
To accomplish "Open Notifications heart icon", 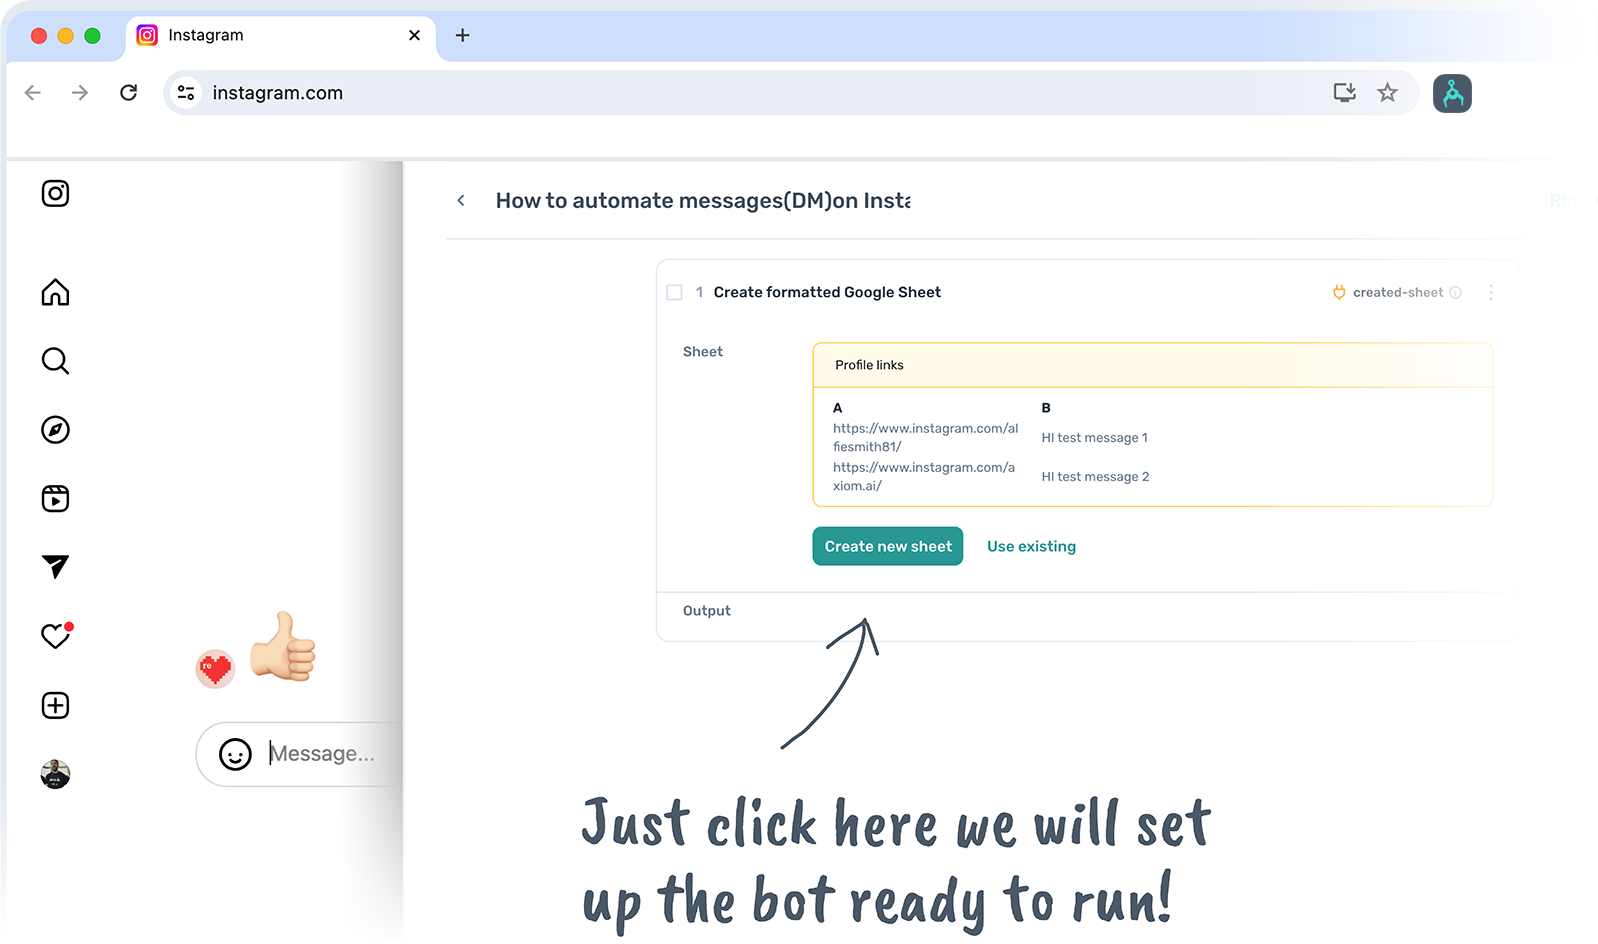I will 55,636.
